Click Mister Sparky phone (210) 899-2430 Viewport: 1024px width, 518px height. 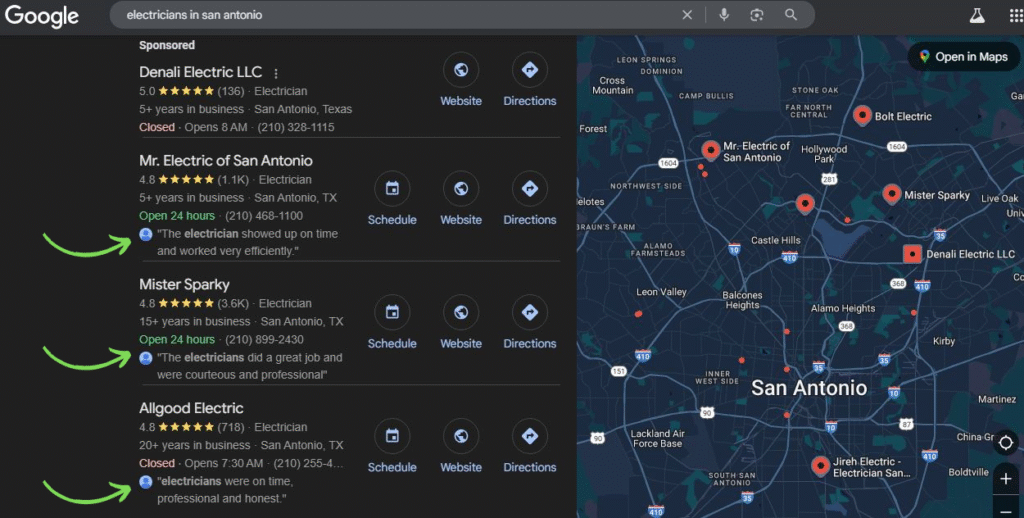[x=264, y=340]
